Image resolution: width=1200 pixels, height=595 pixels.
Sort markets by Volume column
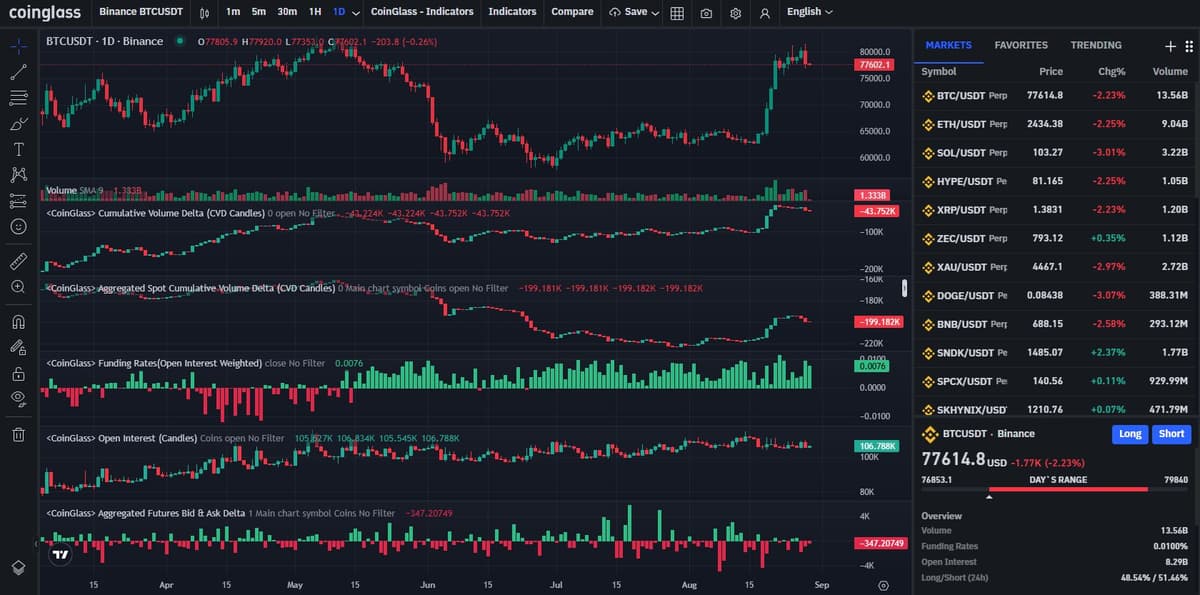click(1170, 72)
